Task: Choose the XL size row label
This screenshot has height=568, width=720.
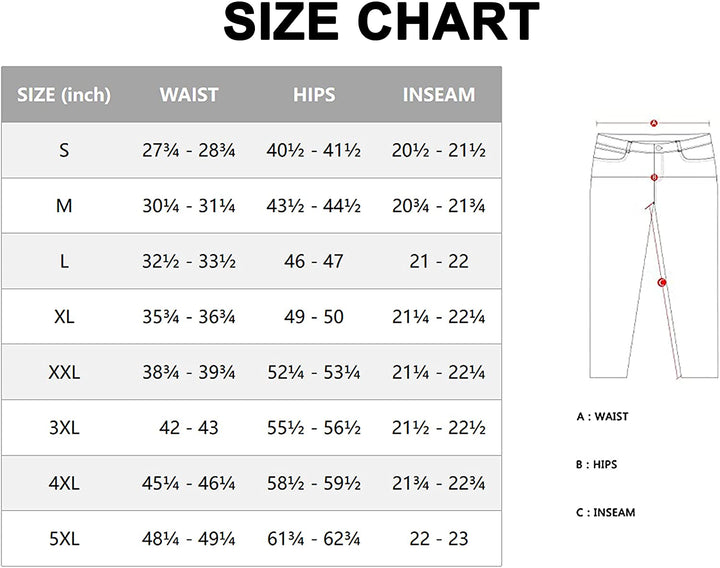Action: (x=64, y=317)
